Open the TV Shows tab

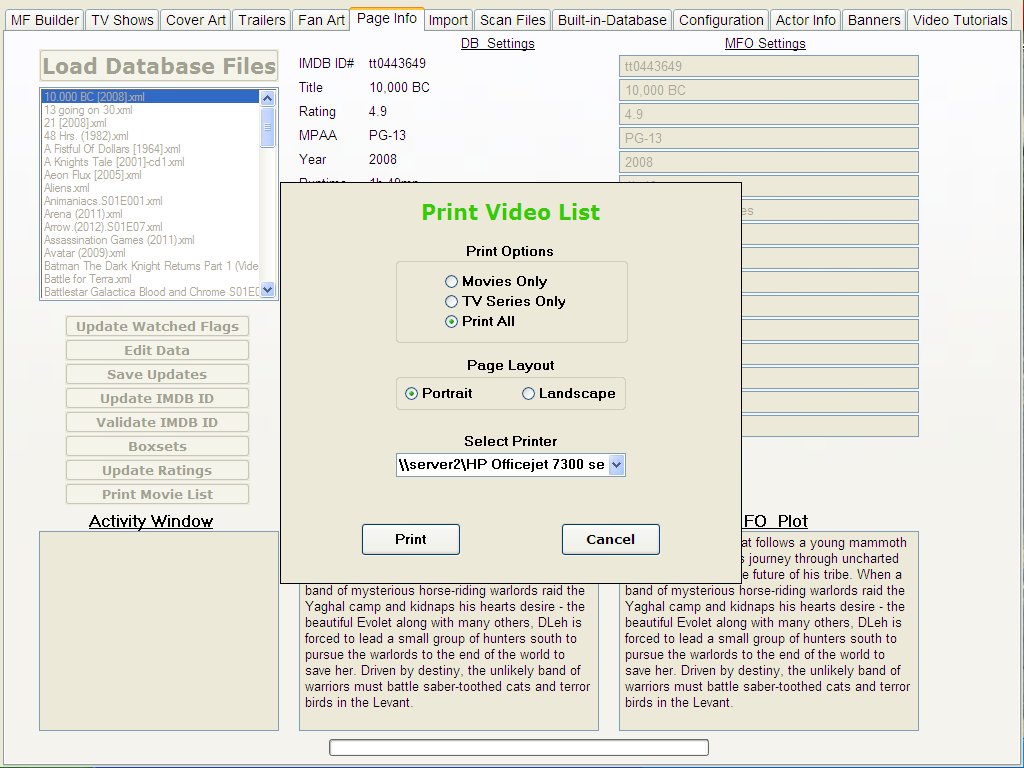tap(122, 20)
